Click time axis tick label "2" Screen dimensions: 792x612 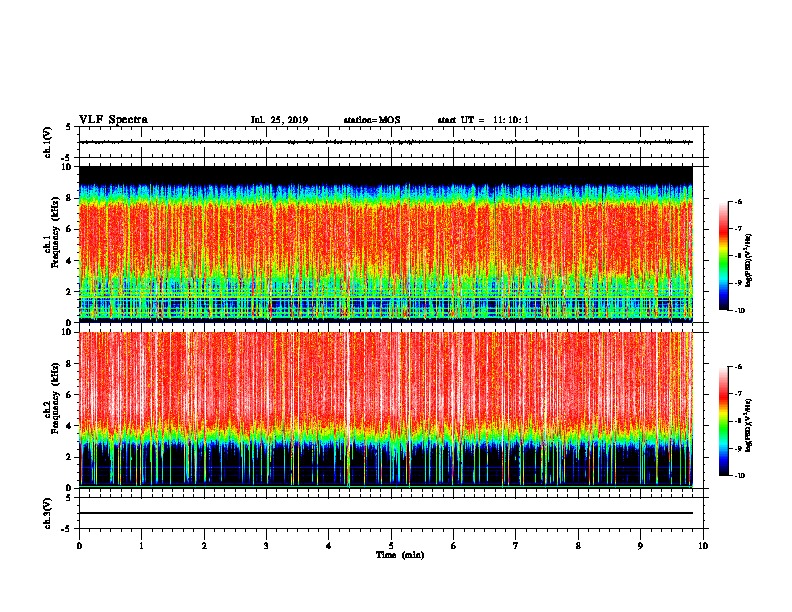[204, 546]
